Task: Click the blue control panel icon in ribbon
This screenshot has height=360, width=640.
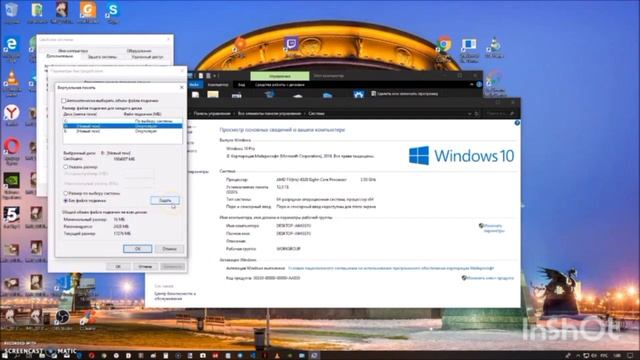Action: tap(358, 95)
